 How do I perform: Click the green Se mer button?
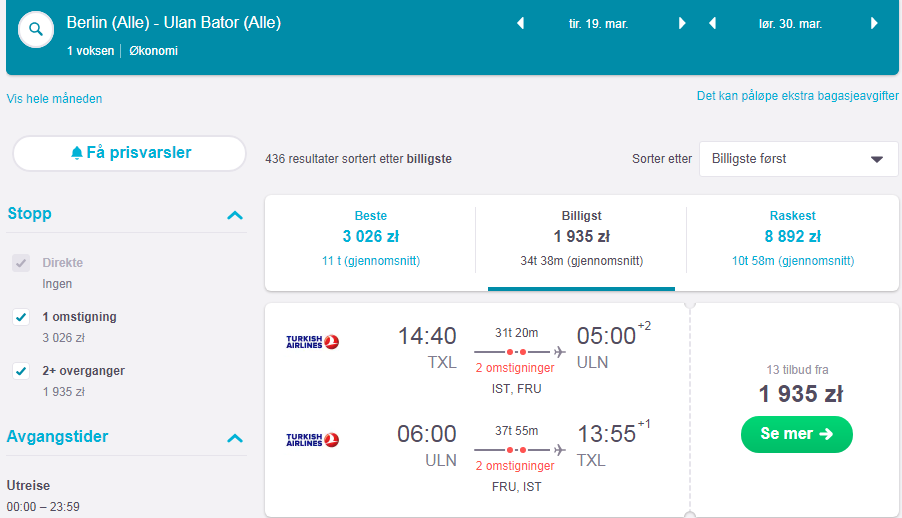797,434
